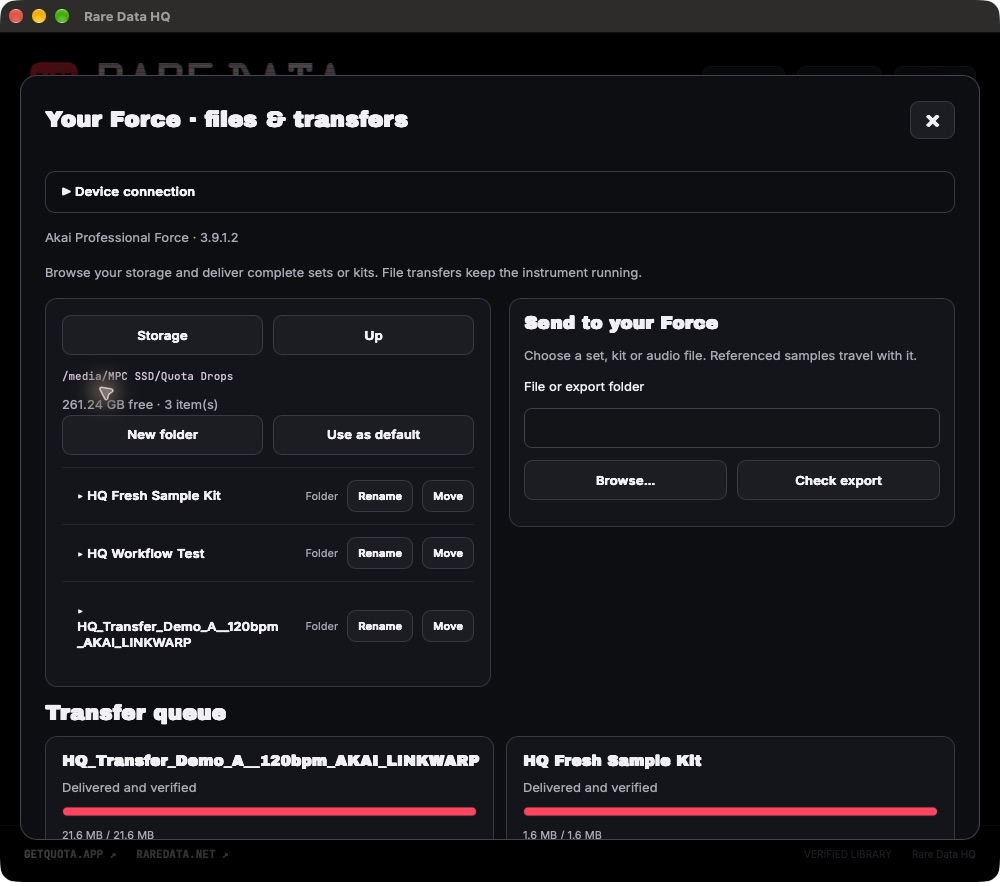Image resolution: width=1000 pixels, height=882 pixels.
Task: Go Up one folder level
Action: pyautogui.click(x=373, y=335)
